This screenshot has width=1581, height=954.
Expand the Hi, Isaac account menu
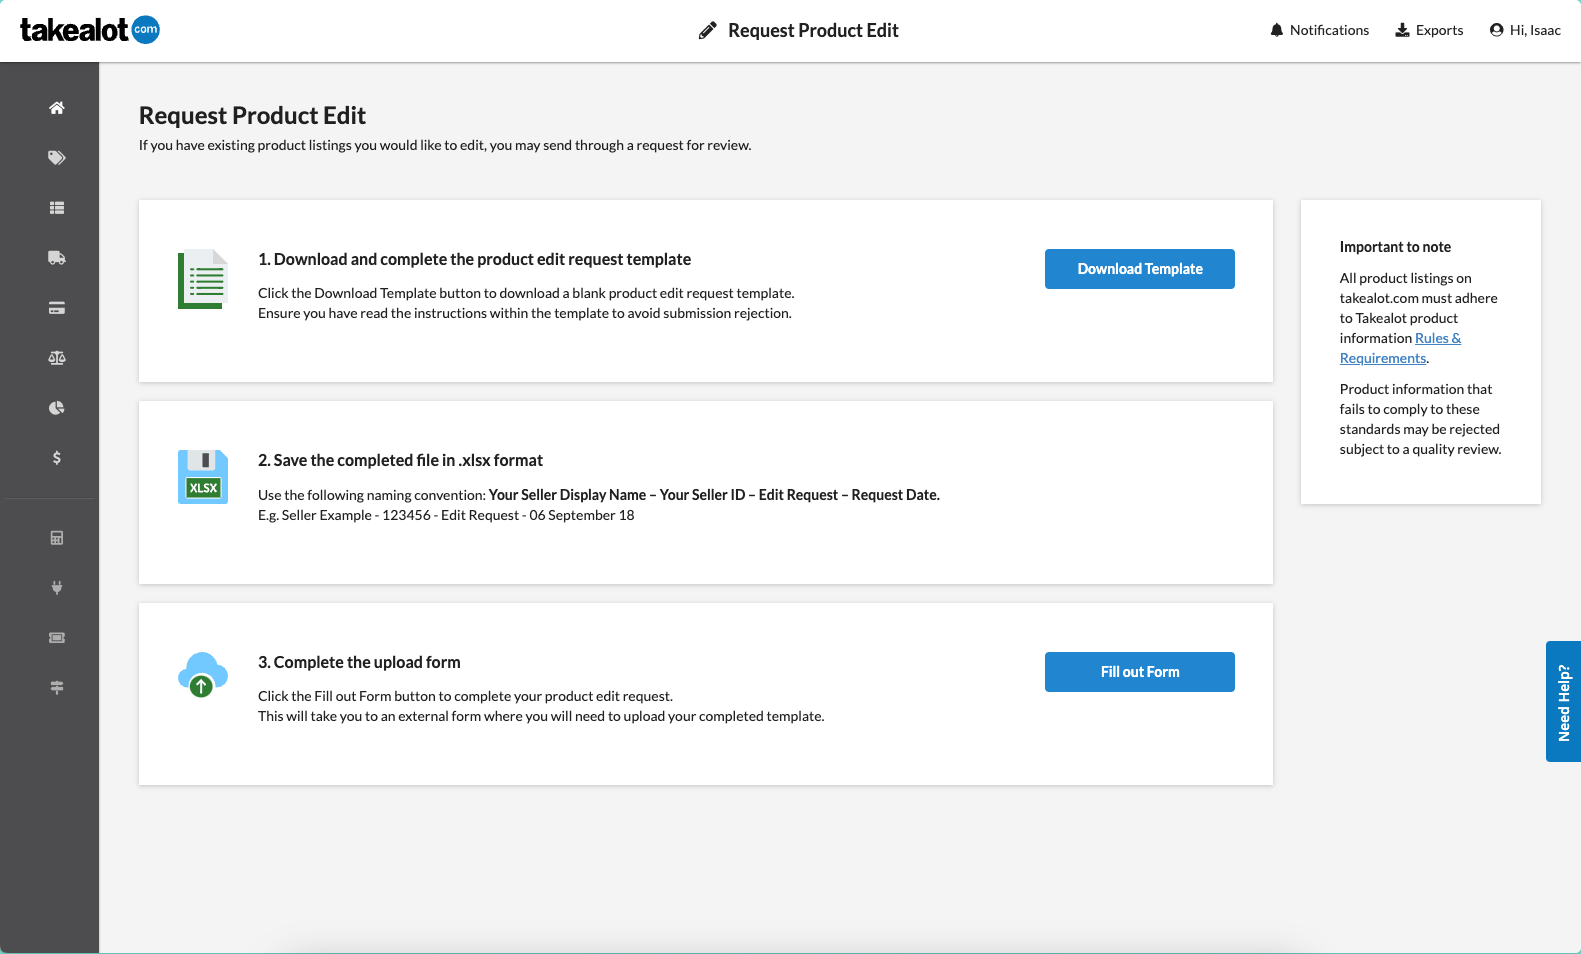pos(1525,30)
